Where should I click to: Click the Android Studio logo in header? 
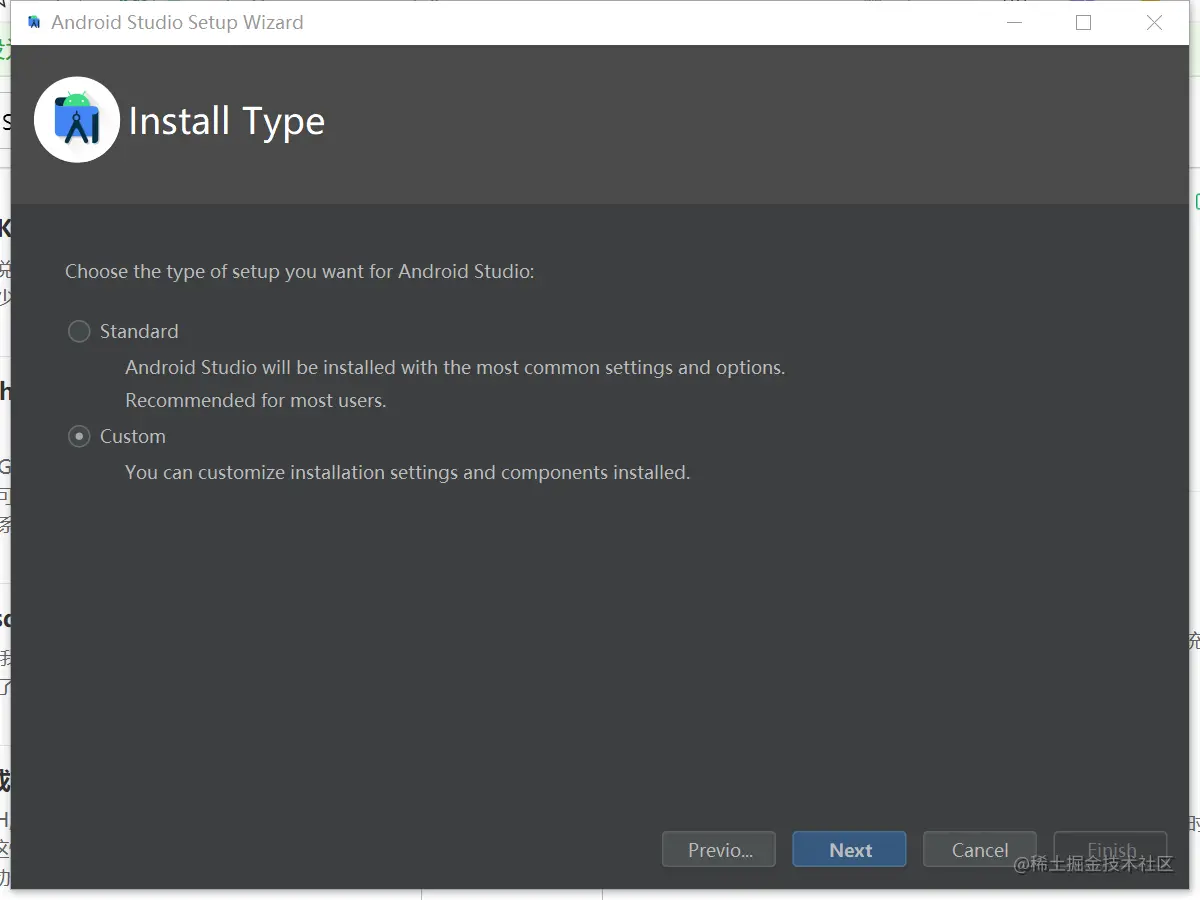pyautogui.click(x=77, y=119)
